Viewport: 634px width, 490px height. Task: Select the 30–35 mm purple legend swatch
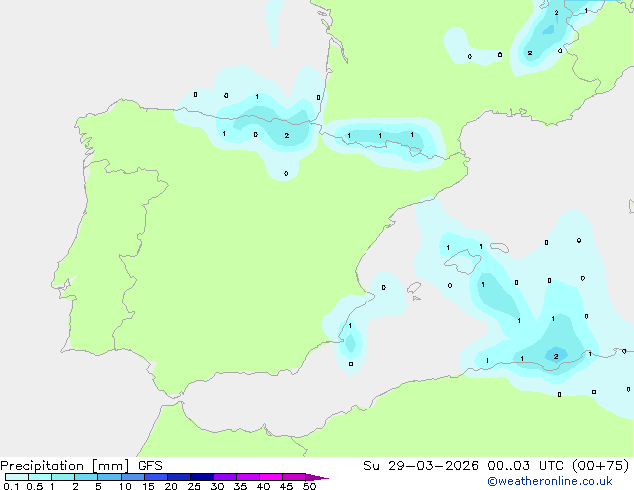coord(225,477)
